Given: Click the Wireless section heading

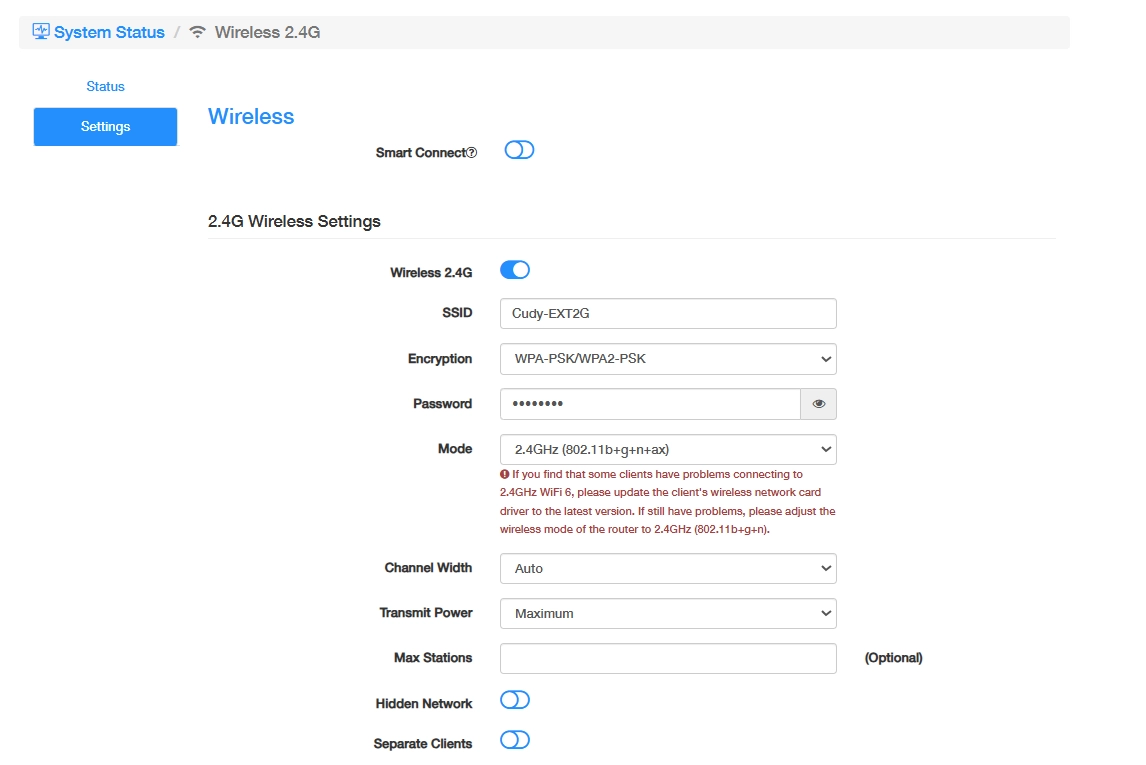Looking at the screenshot, I should pyautogui.click(x=251, y=116).
